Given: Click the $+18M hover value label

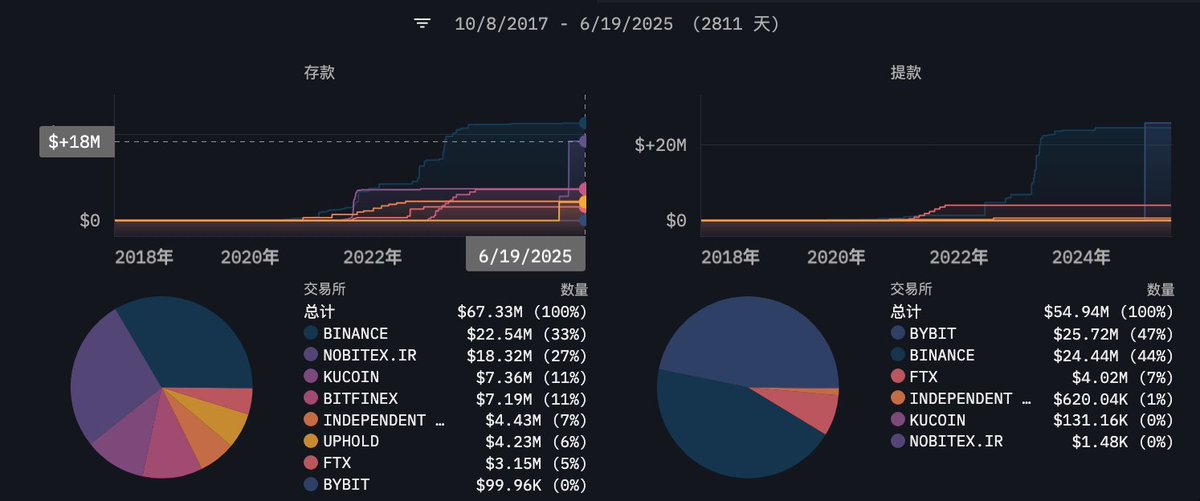Looking at the screenshot, I should (x=76, y=142).
